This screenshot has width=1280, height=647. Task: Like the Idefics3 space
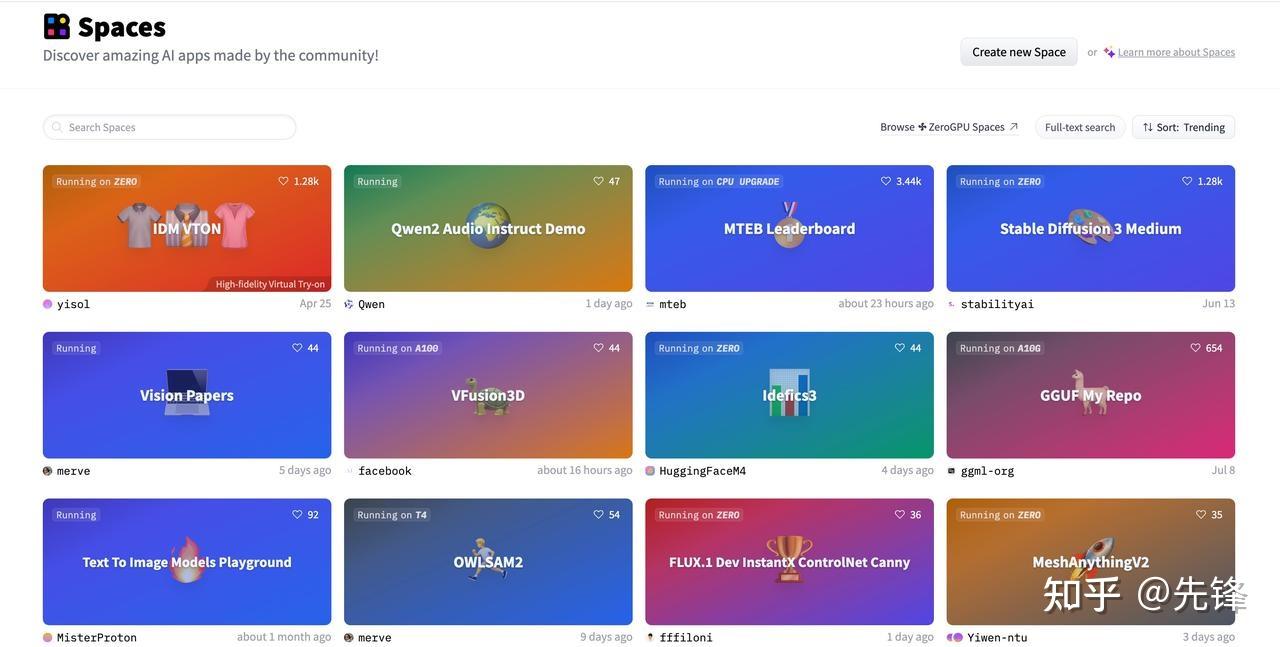pos(899,348)
